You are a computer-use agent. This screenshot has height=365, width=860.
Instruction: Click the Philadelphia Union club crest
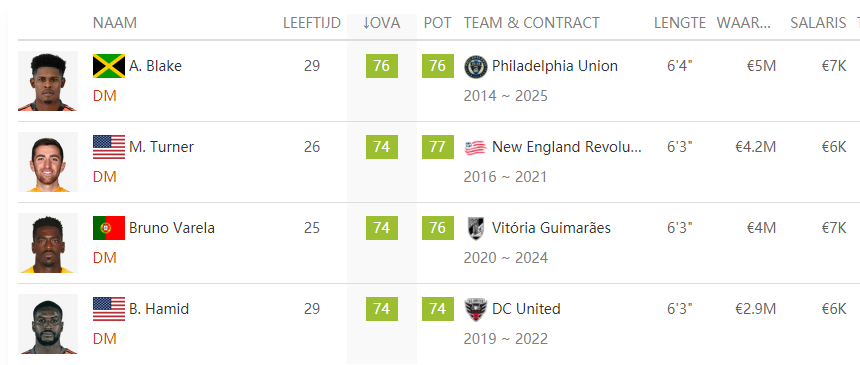point(476,66)
